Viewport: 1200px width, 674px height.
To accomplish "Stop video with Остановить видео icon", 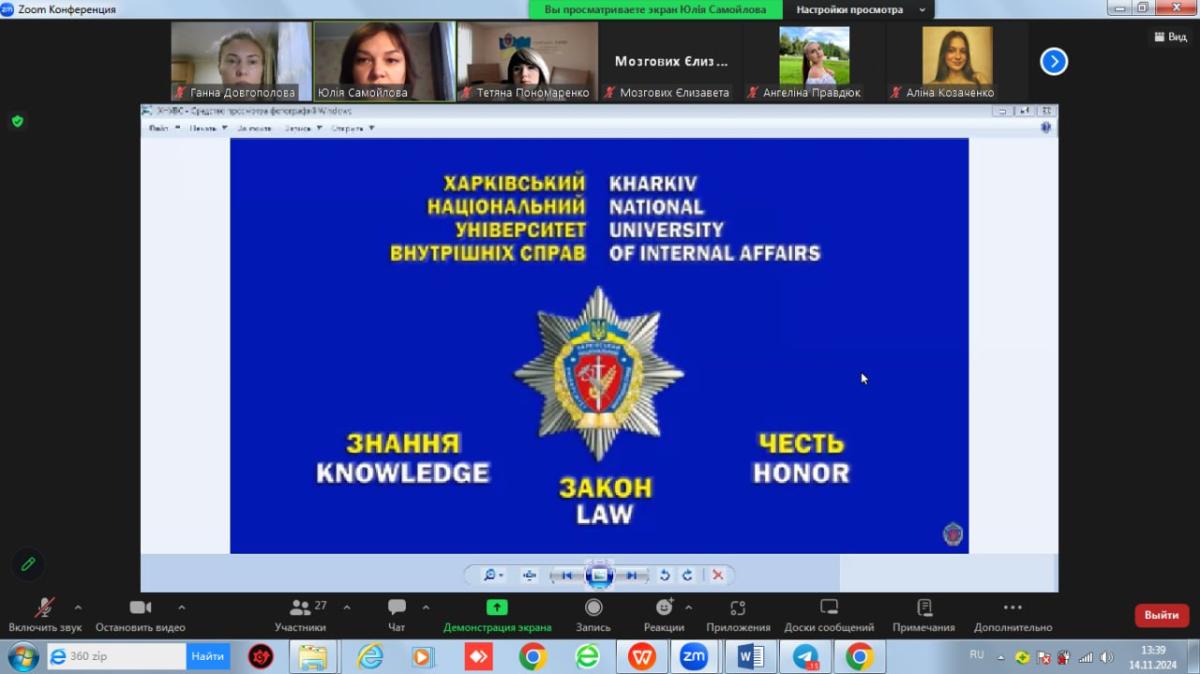I will (140, 607).
